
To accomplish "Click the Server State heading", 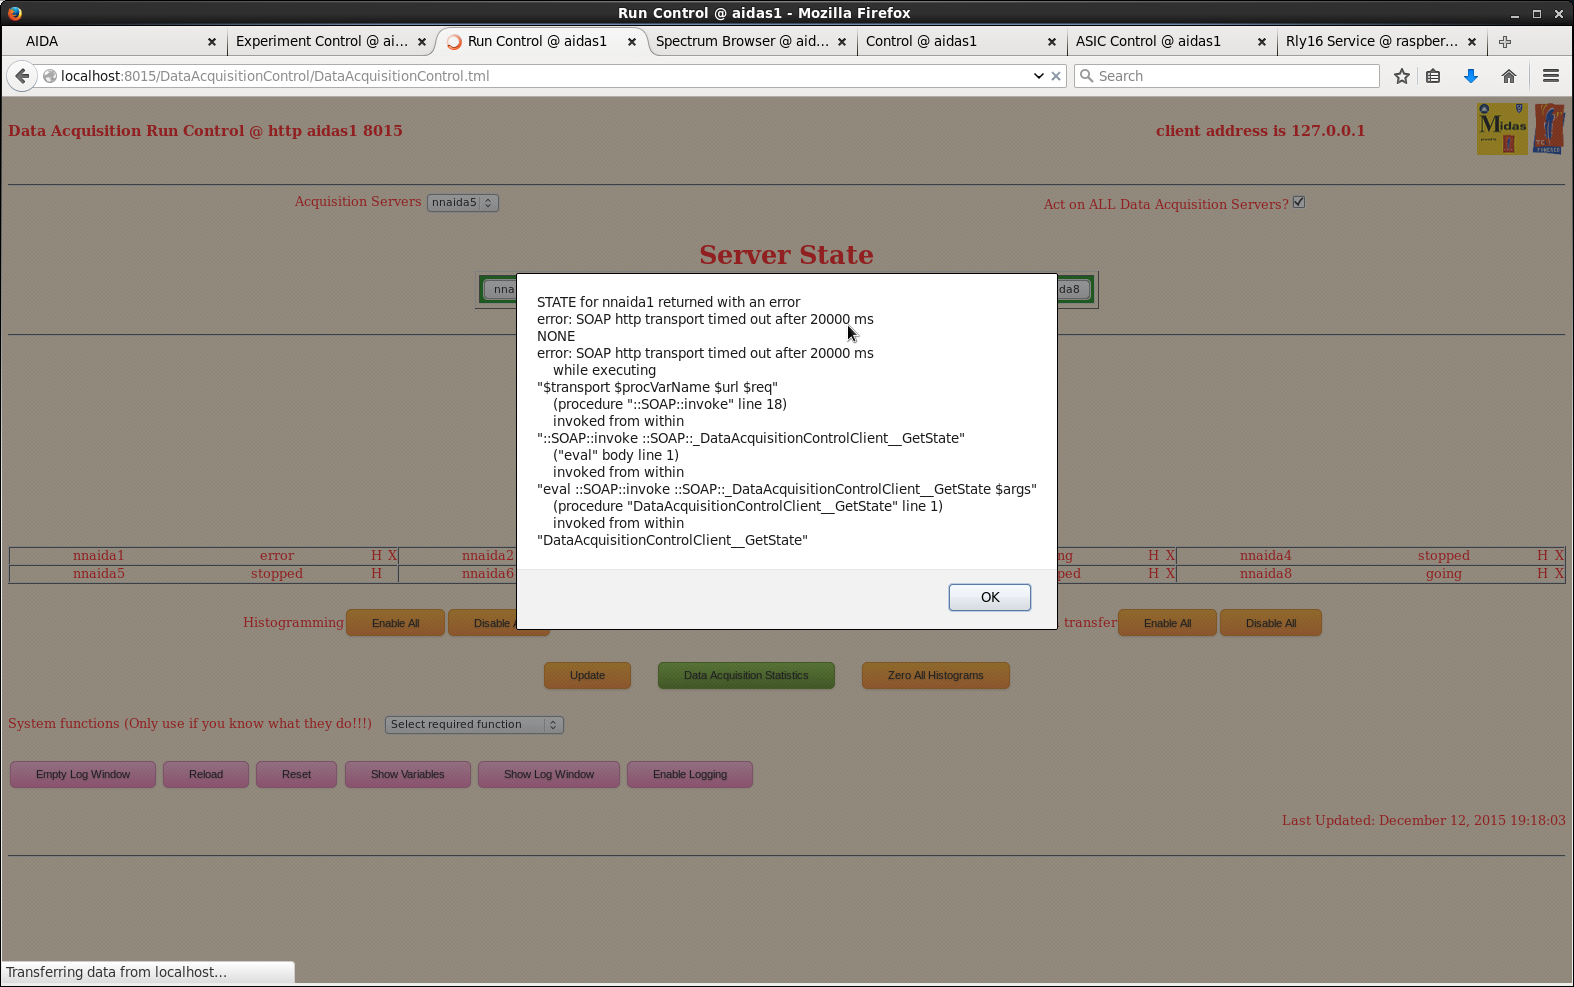I will click(786, 255).
